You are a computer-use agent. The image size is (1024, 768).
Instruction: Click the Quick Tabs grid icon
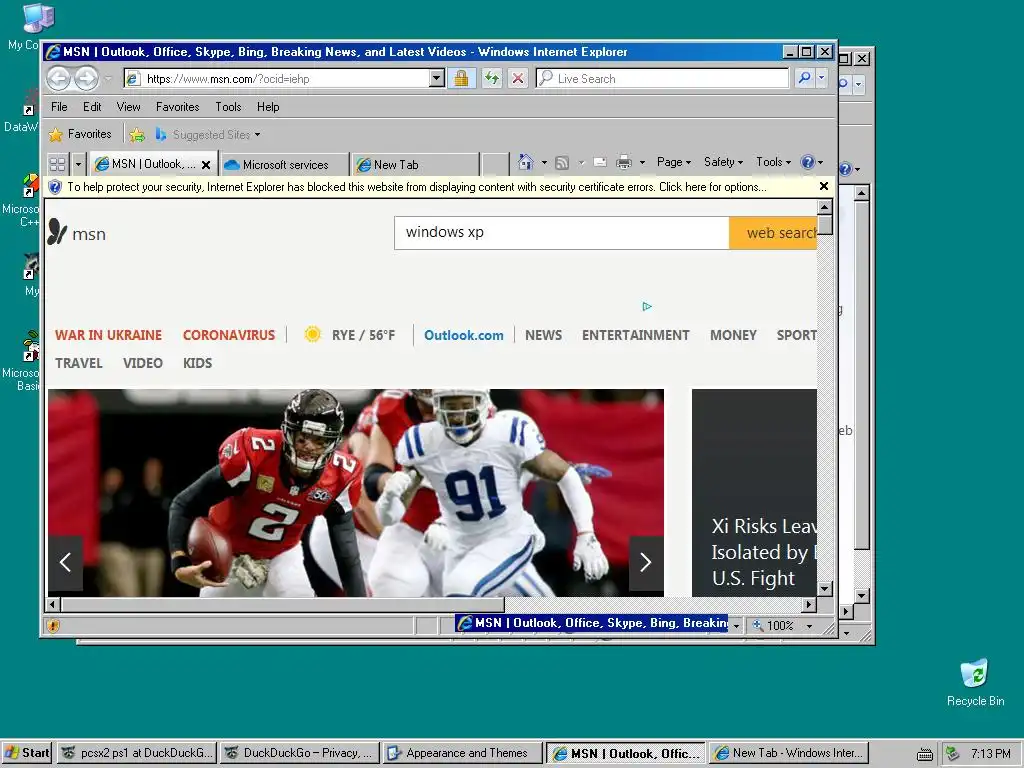[x=57, y=164]
